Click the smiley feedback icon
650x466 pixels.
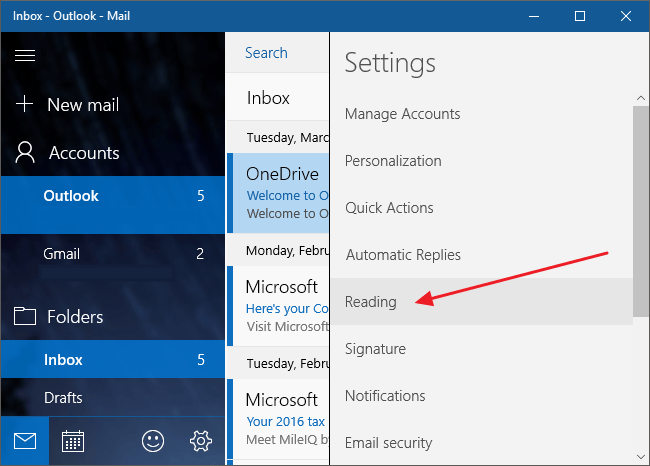coord(152,441)
